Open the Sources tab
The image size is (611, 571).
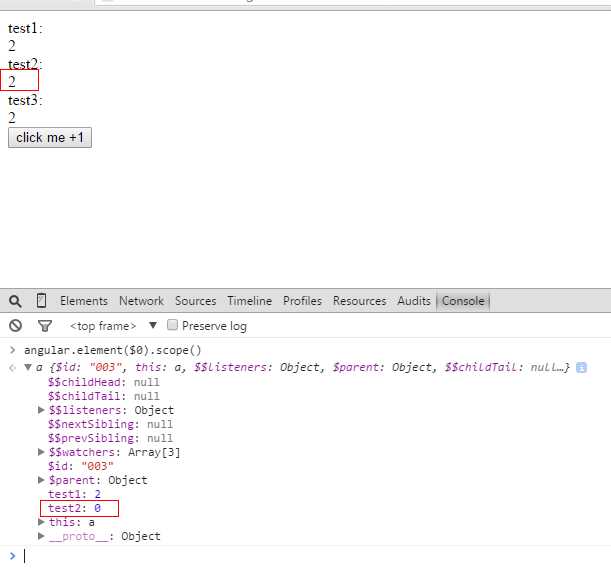(196, 301)
